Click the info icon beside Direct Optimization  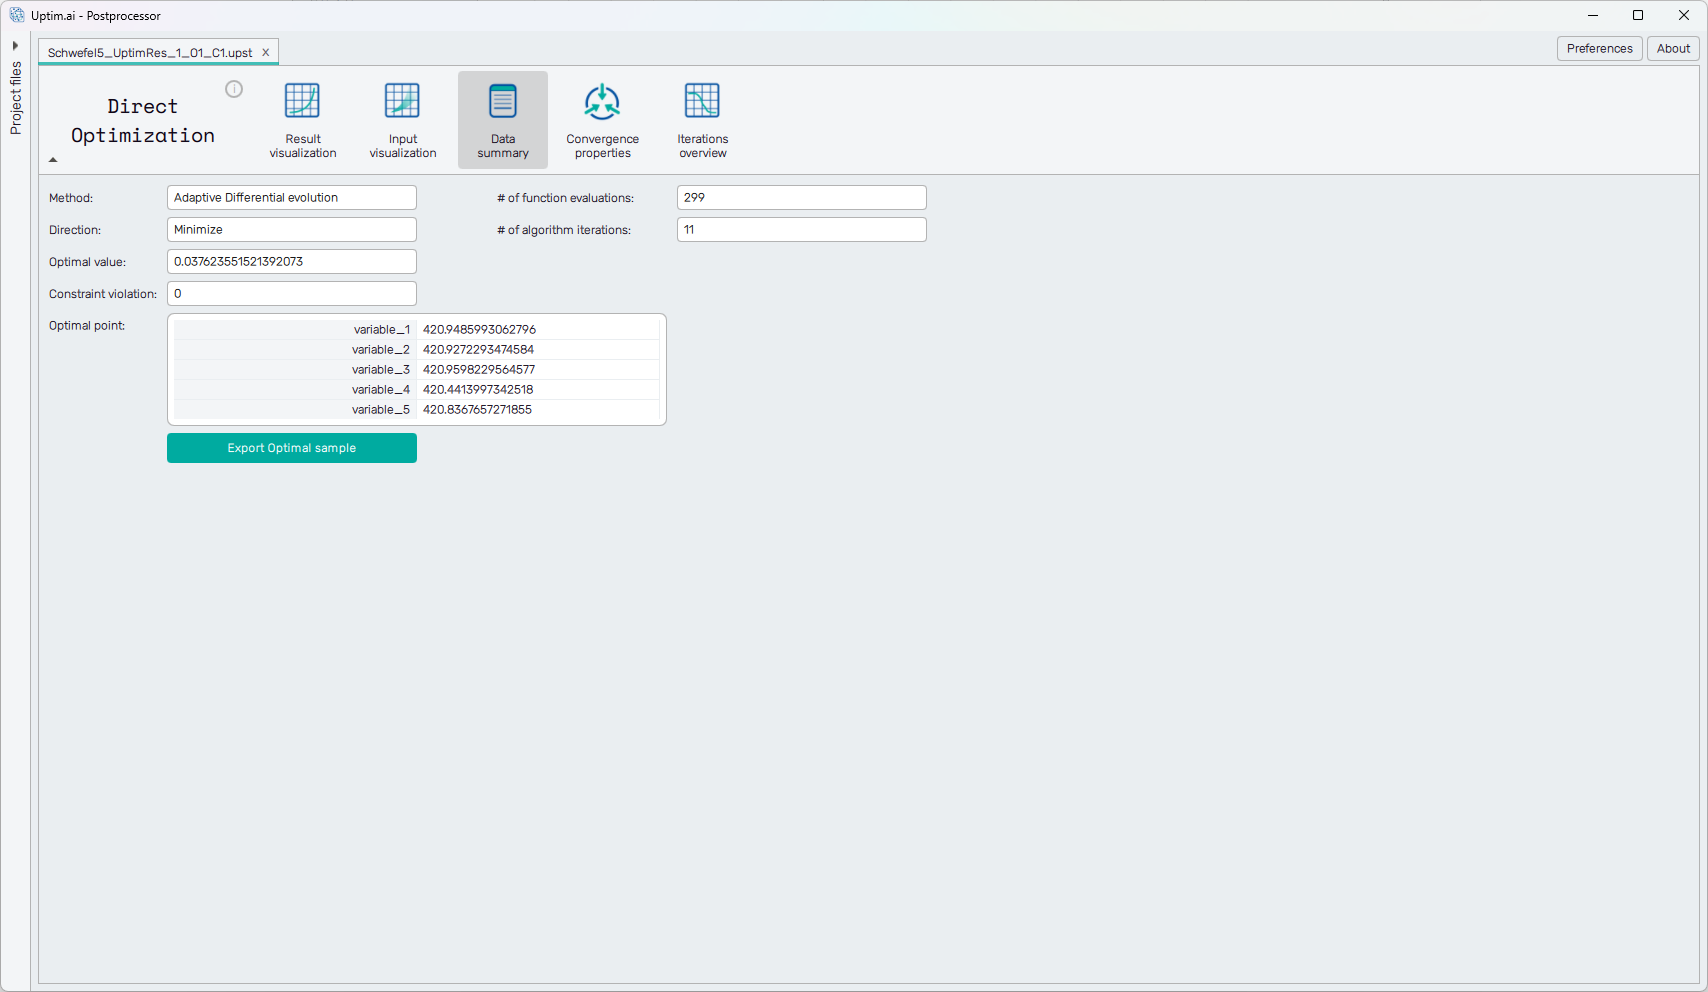pyautogui.click(x=234, y=89)
